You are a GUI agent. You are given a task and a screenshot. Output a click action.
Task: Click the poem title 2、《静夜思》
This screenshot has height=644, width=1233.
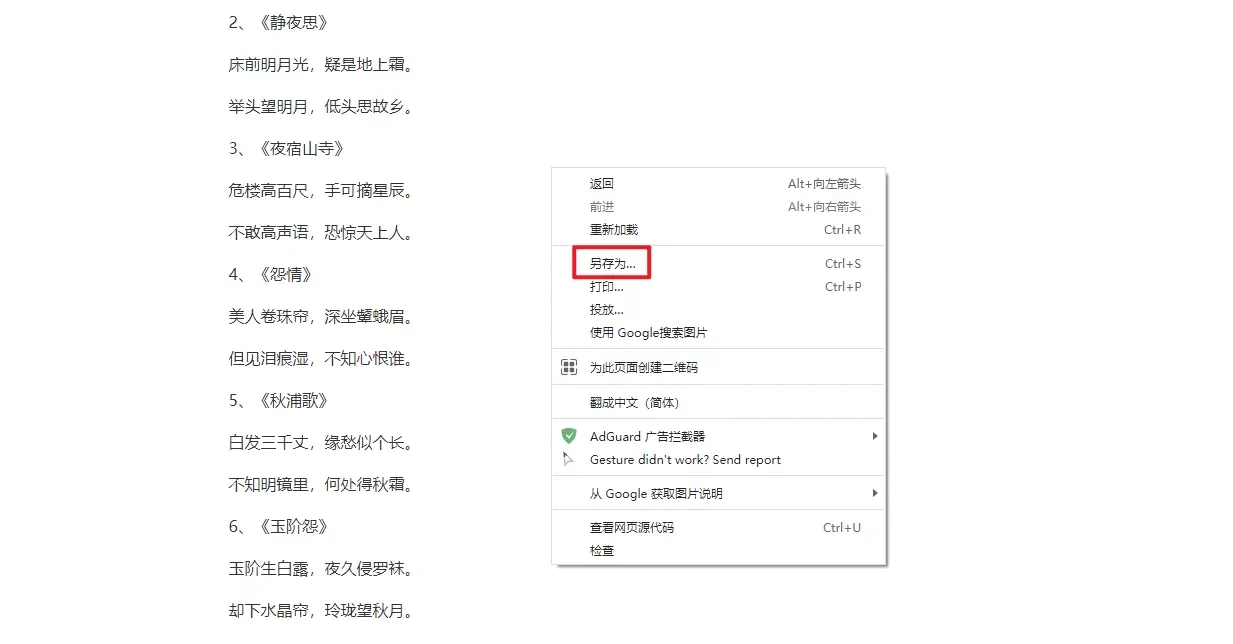tap(279, 22)
